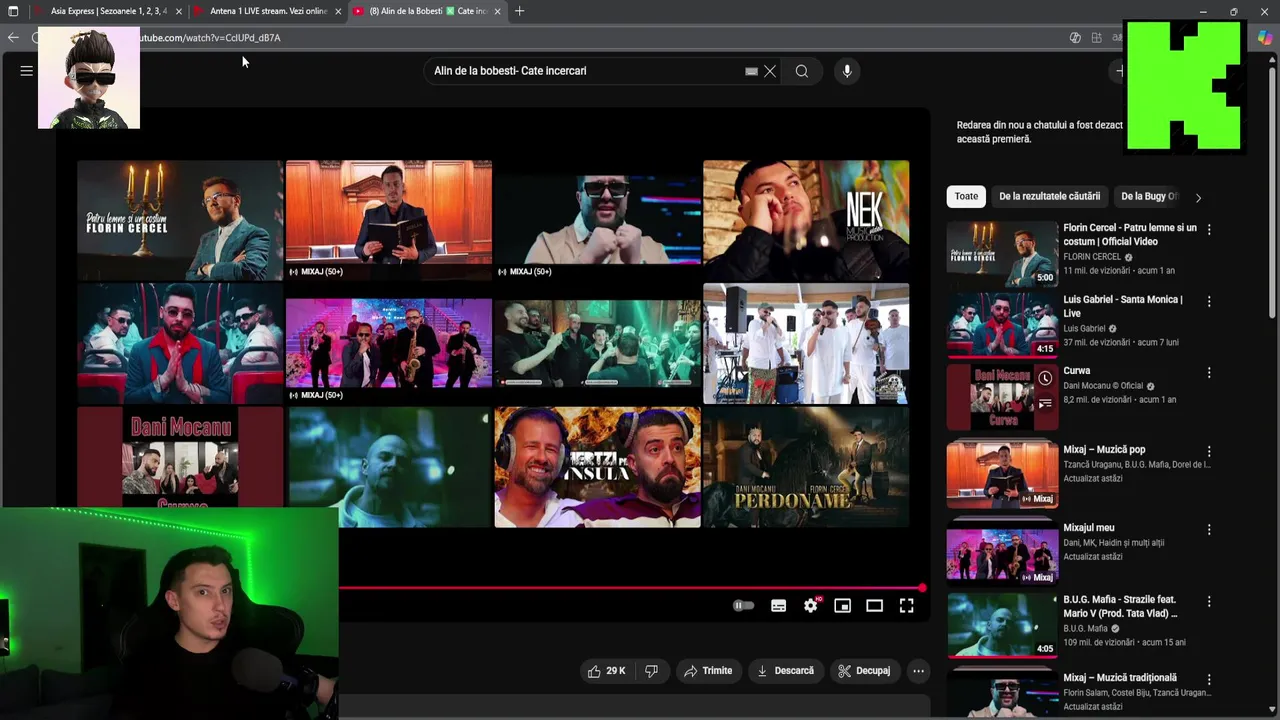
Task: Select the De la rezultatele căutării chip
Action: [x=1049, y=196]
